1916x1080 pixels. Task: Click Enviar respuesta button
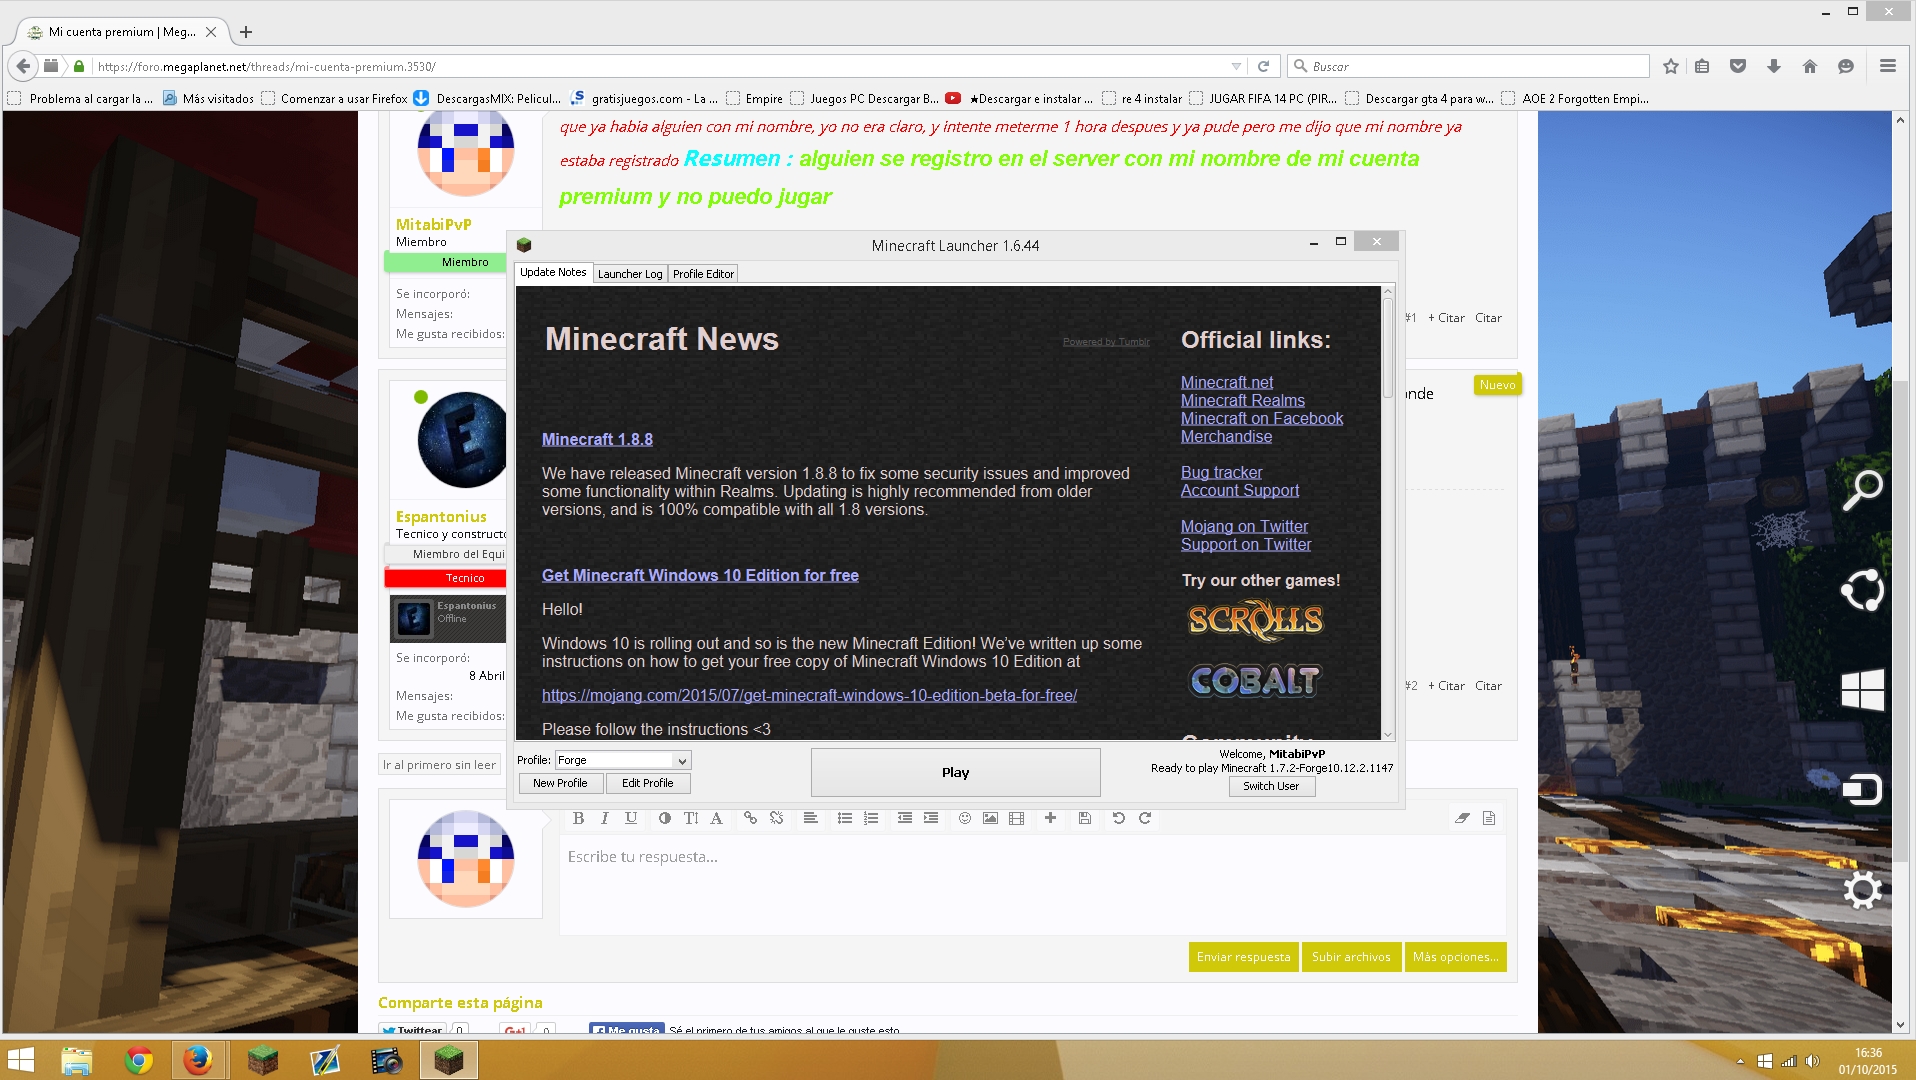(1243, 957)
